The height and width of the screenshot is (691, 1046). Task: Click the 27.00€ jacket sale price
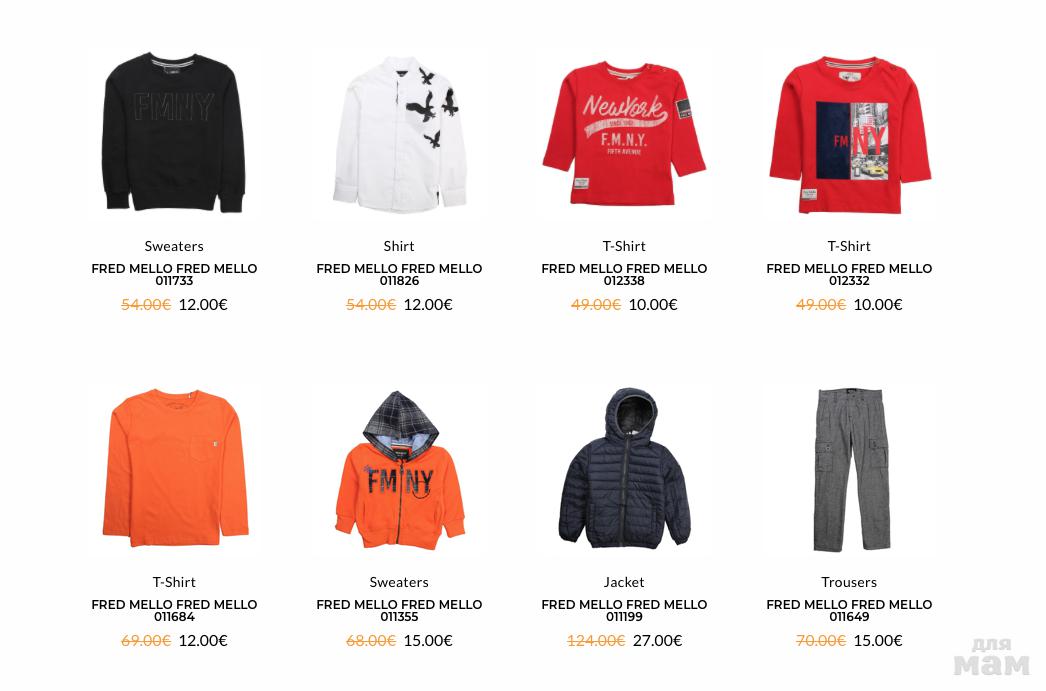[658, 640]
